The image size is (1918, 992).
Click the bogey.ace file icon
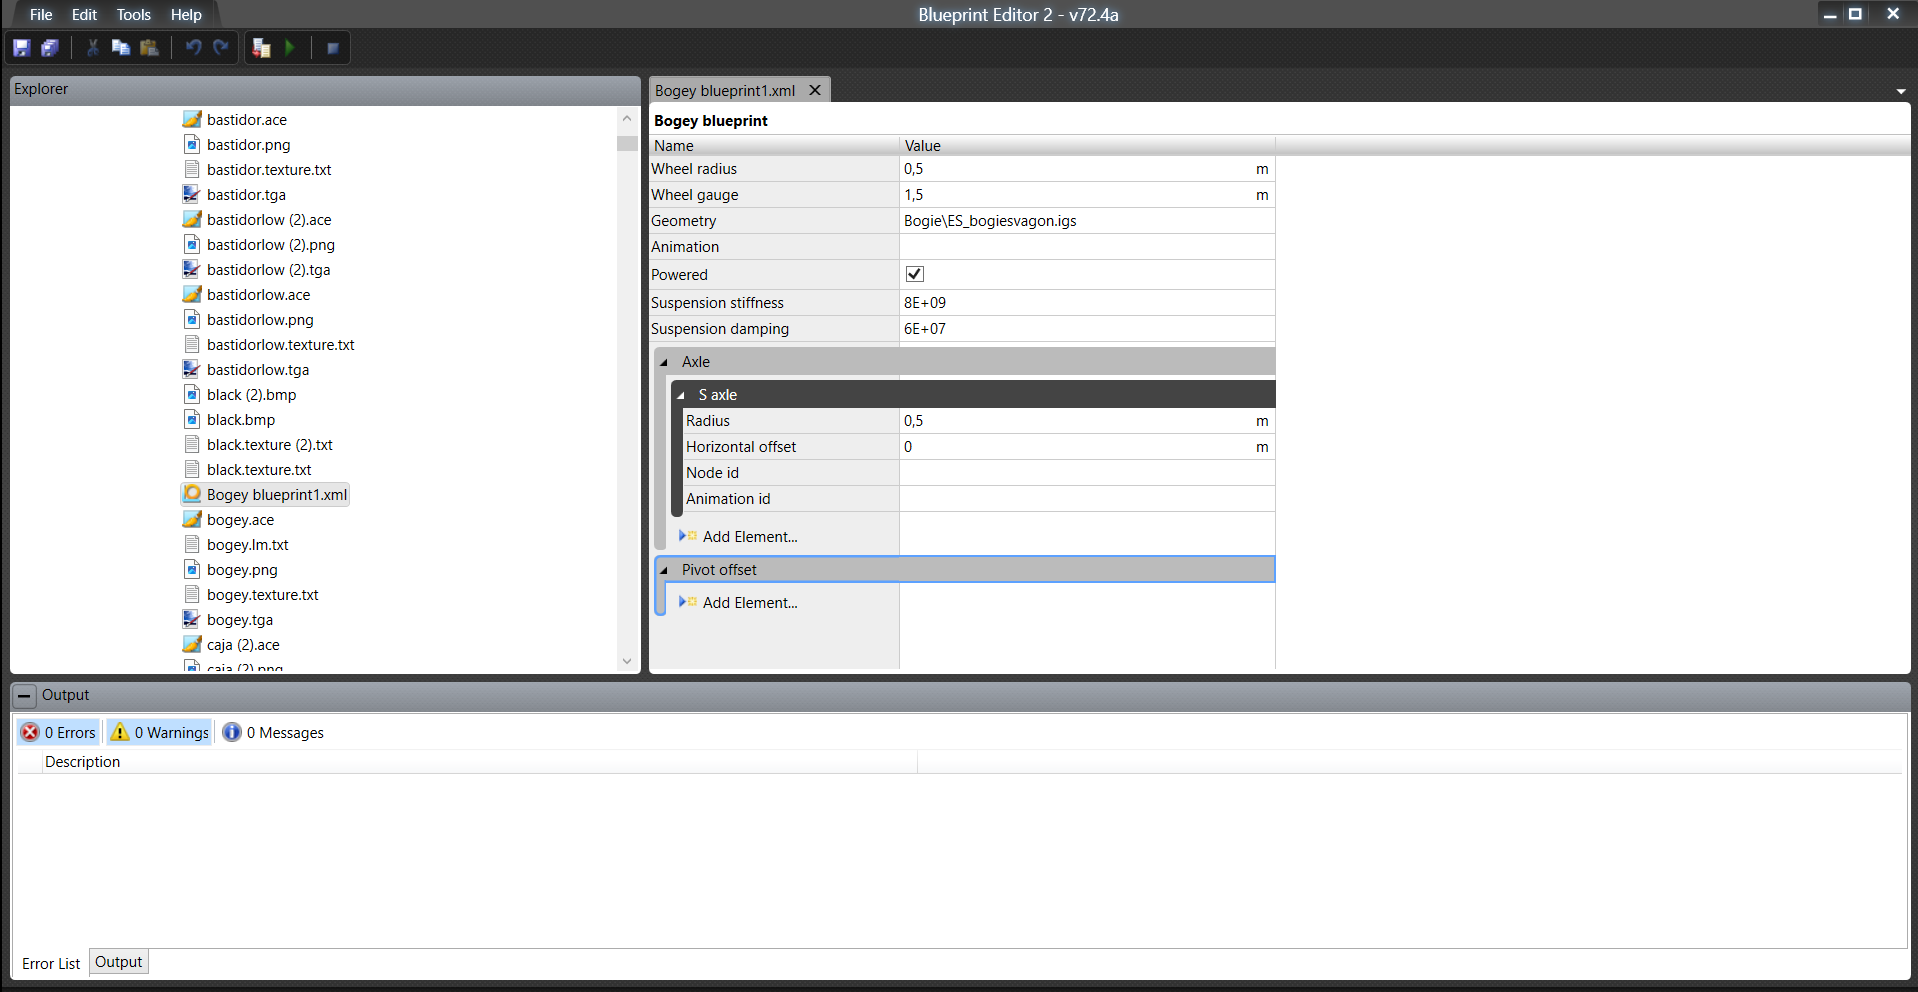(192, 519)
